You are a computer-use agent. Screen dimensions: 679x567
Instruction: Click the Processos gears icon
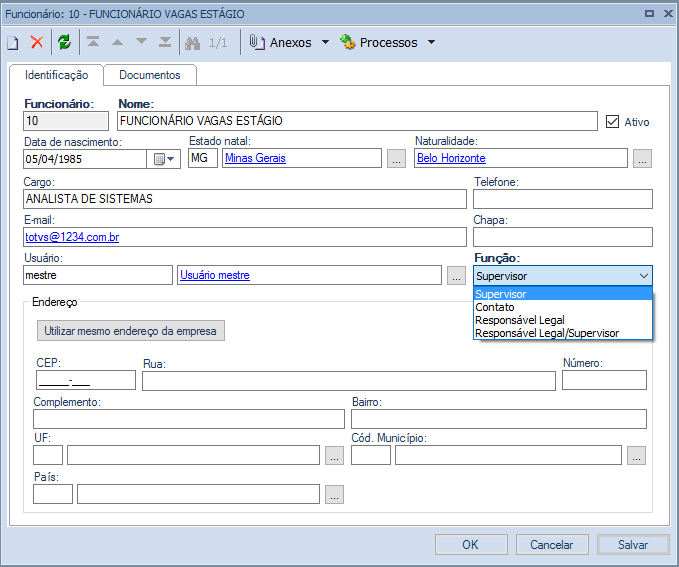coord(347,42)
